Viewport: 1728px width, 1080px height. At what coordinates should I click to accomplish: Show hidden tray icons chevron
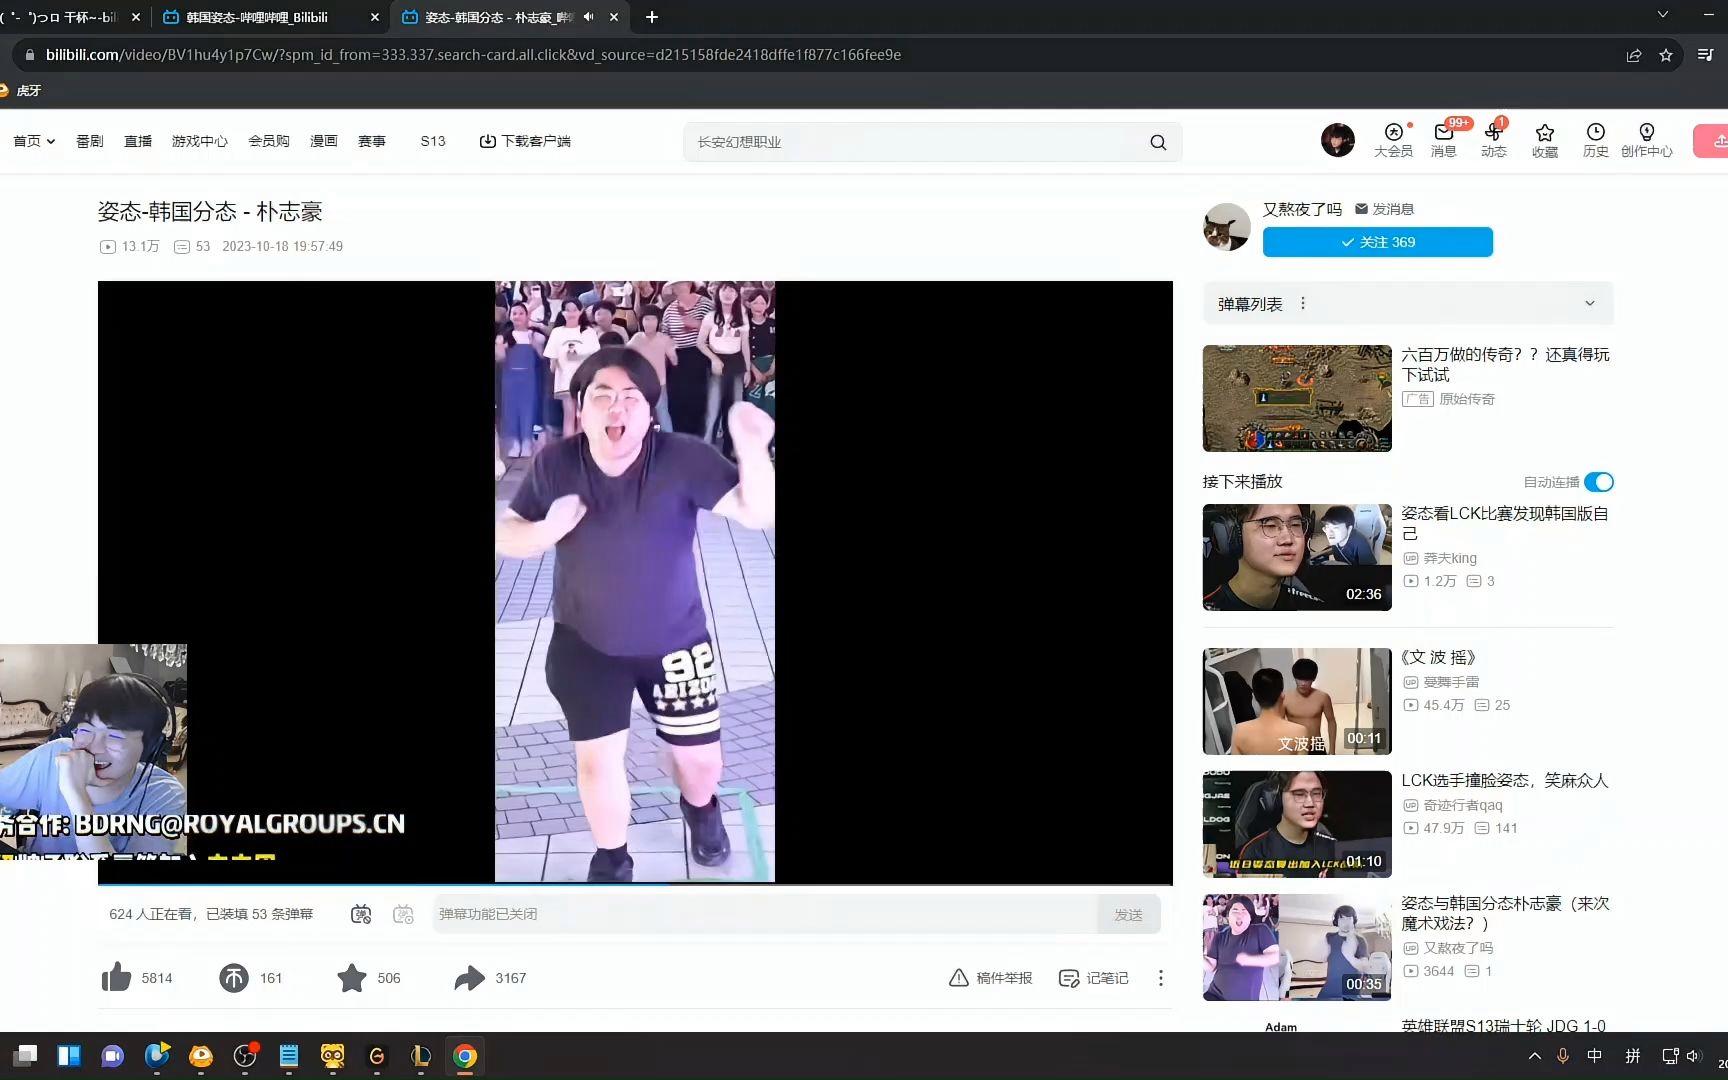click(x=1535, y=1056)
